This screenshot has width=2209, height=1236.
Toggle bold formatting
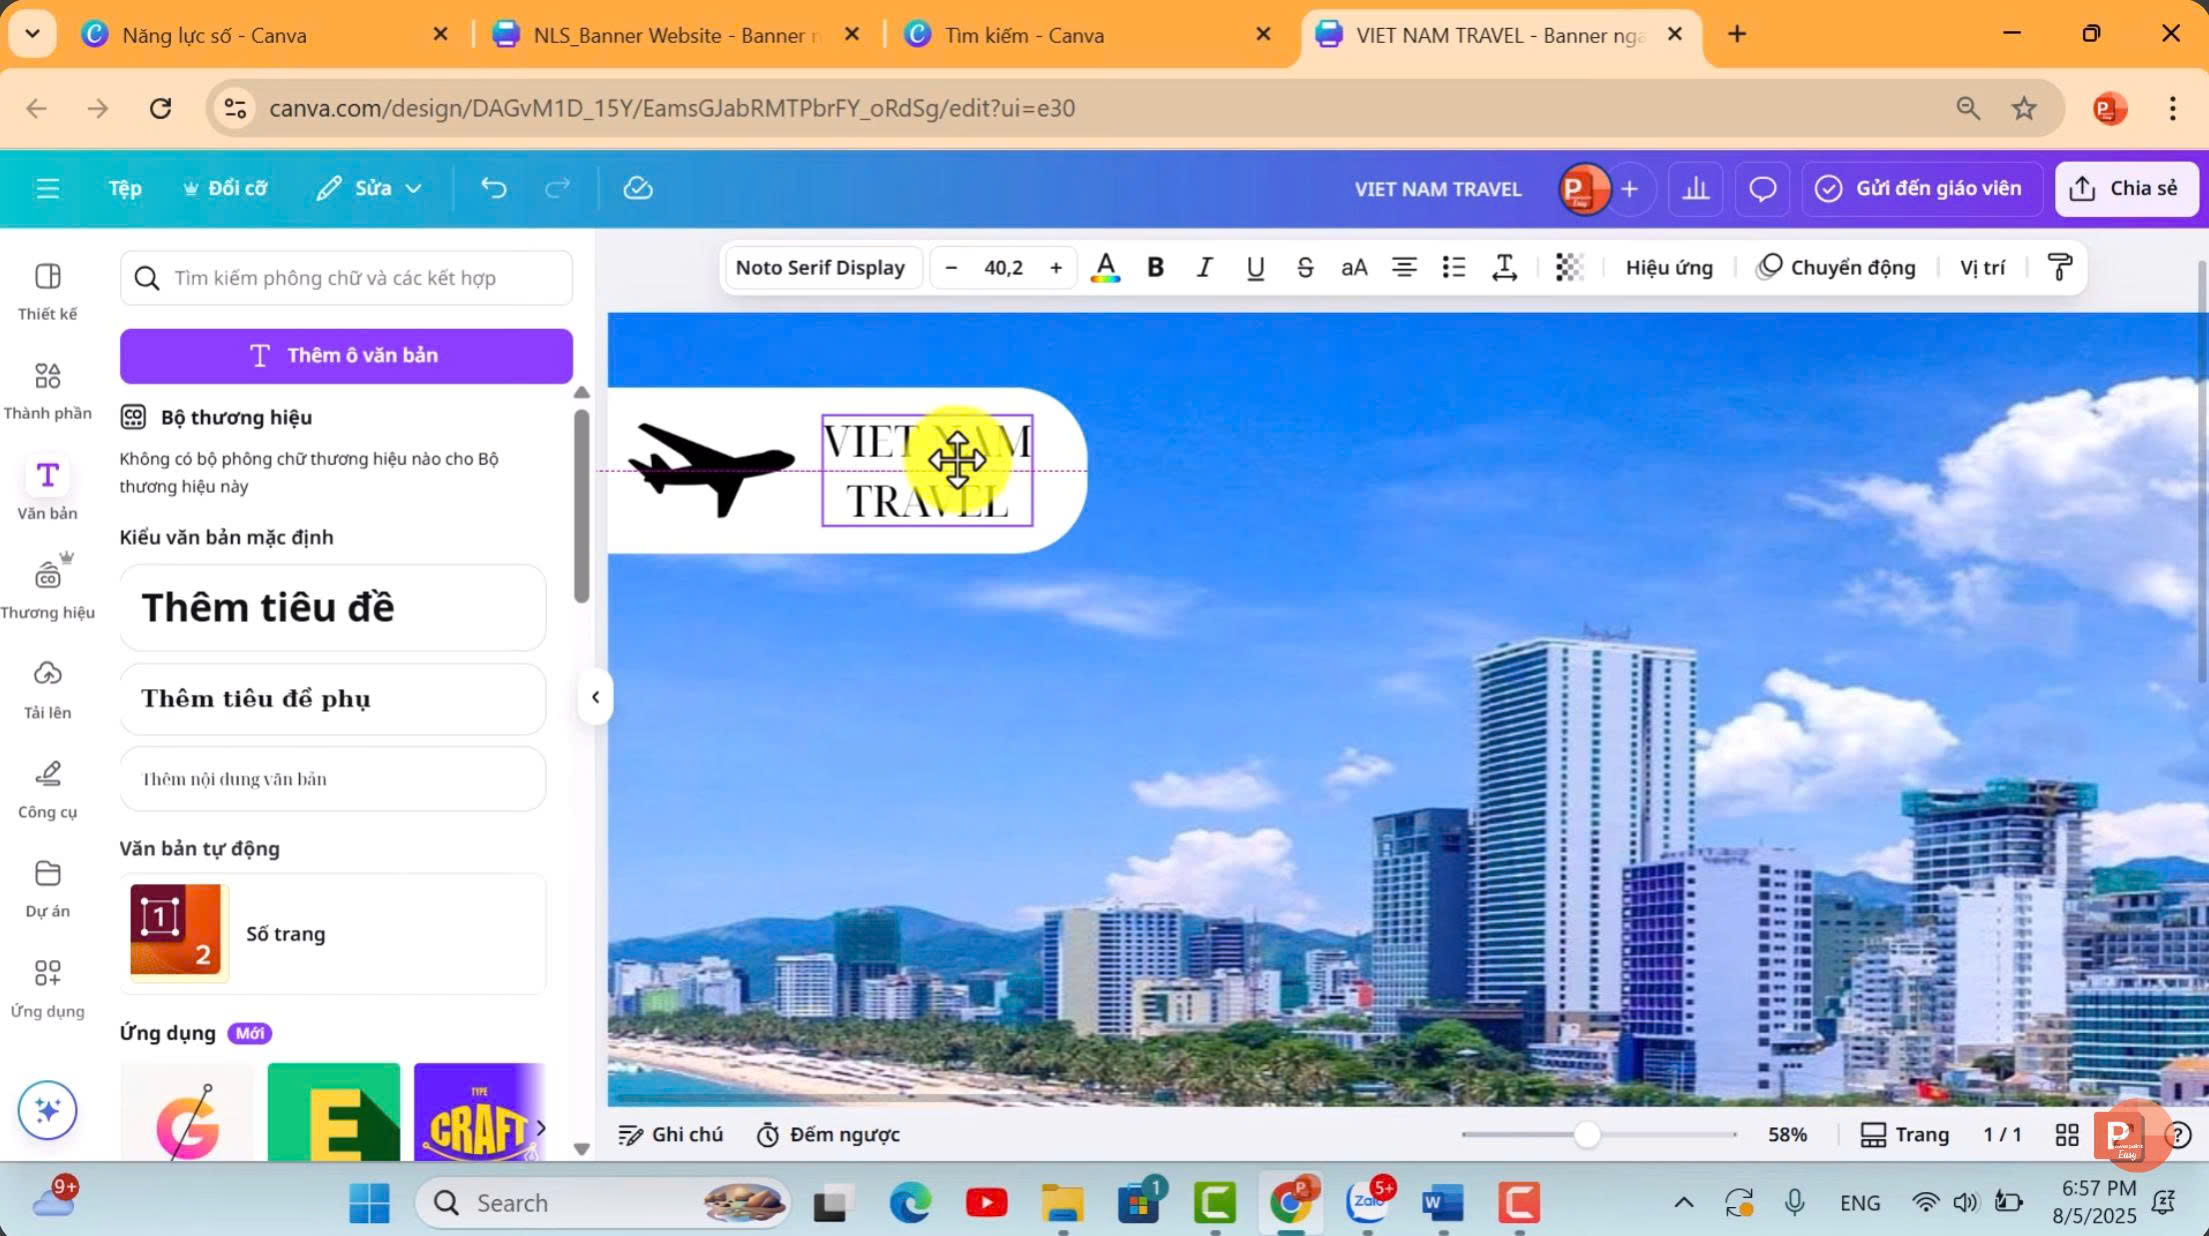pyautogui.click(x=1155, y=268)
